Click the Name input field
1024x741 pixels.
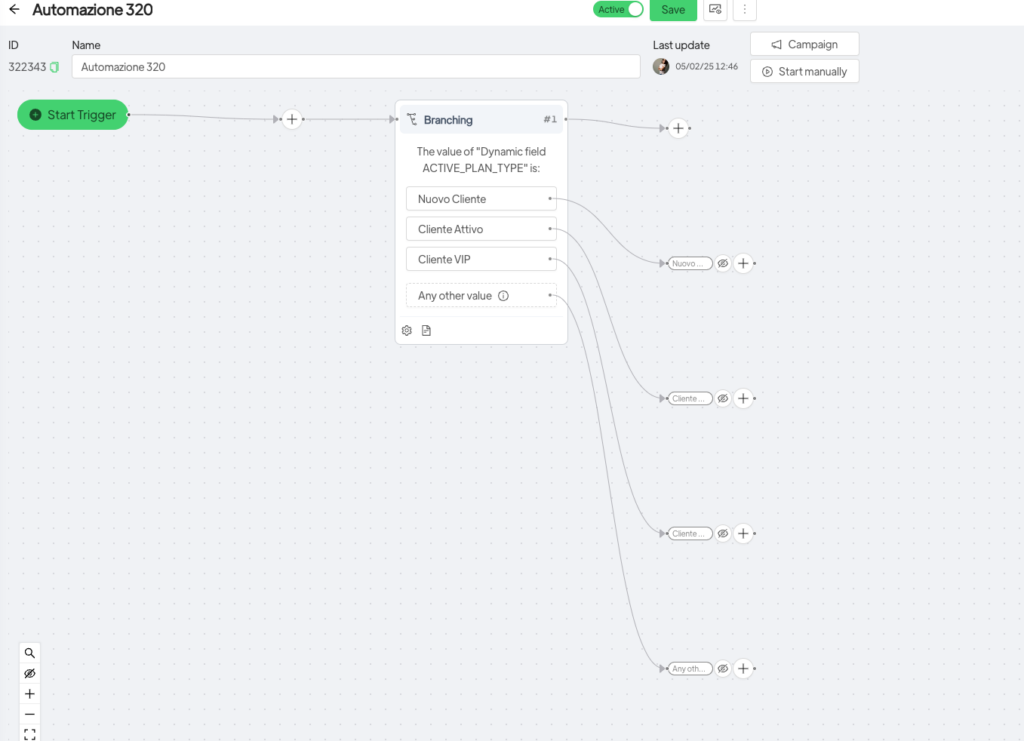tap(355, 67)
